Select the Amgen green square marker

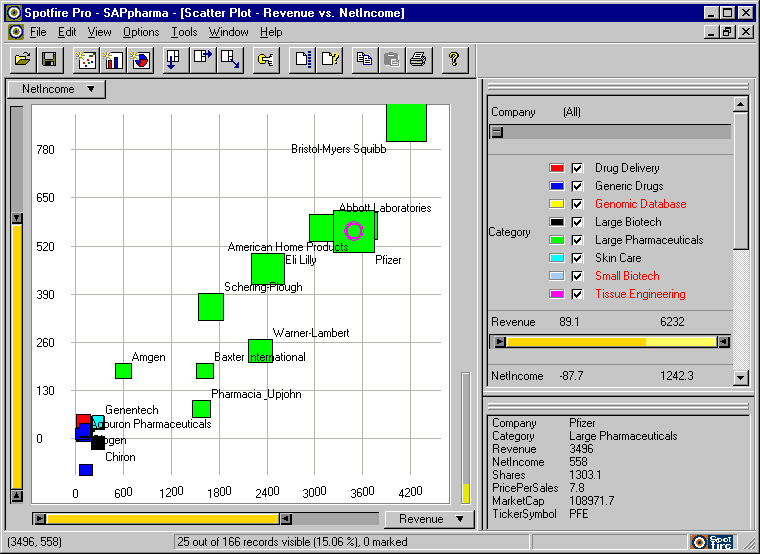(123, 371)
